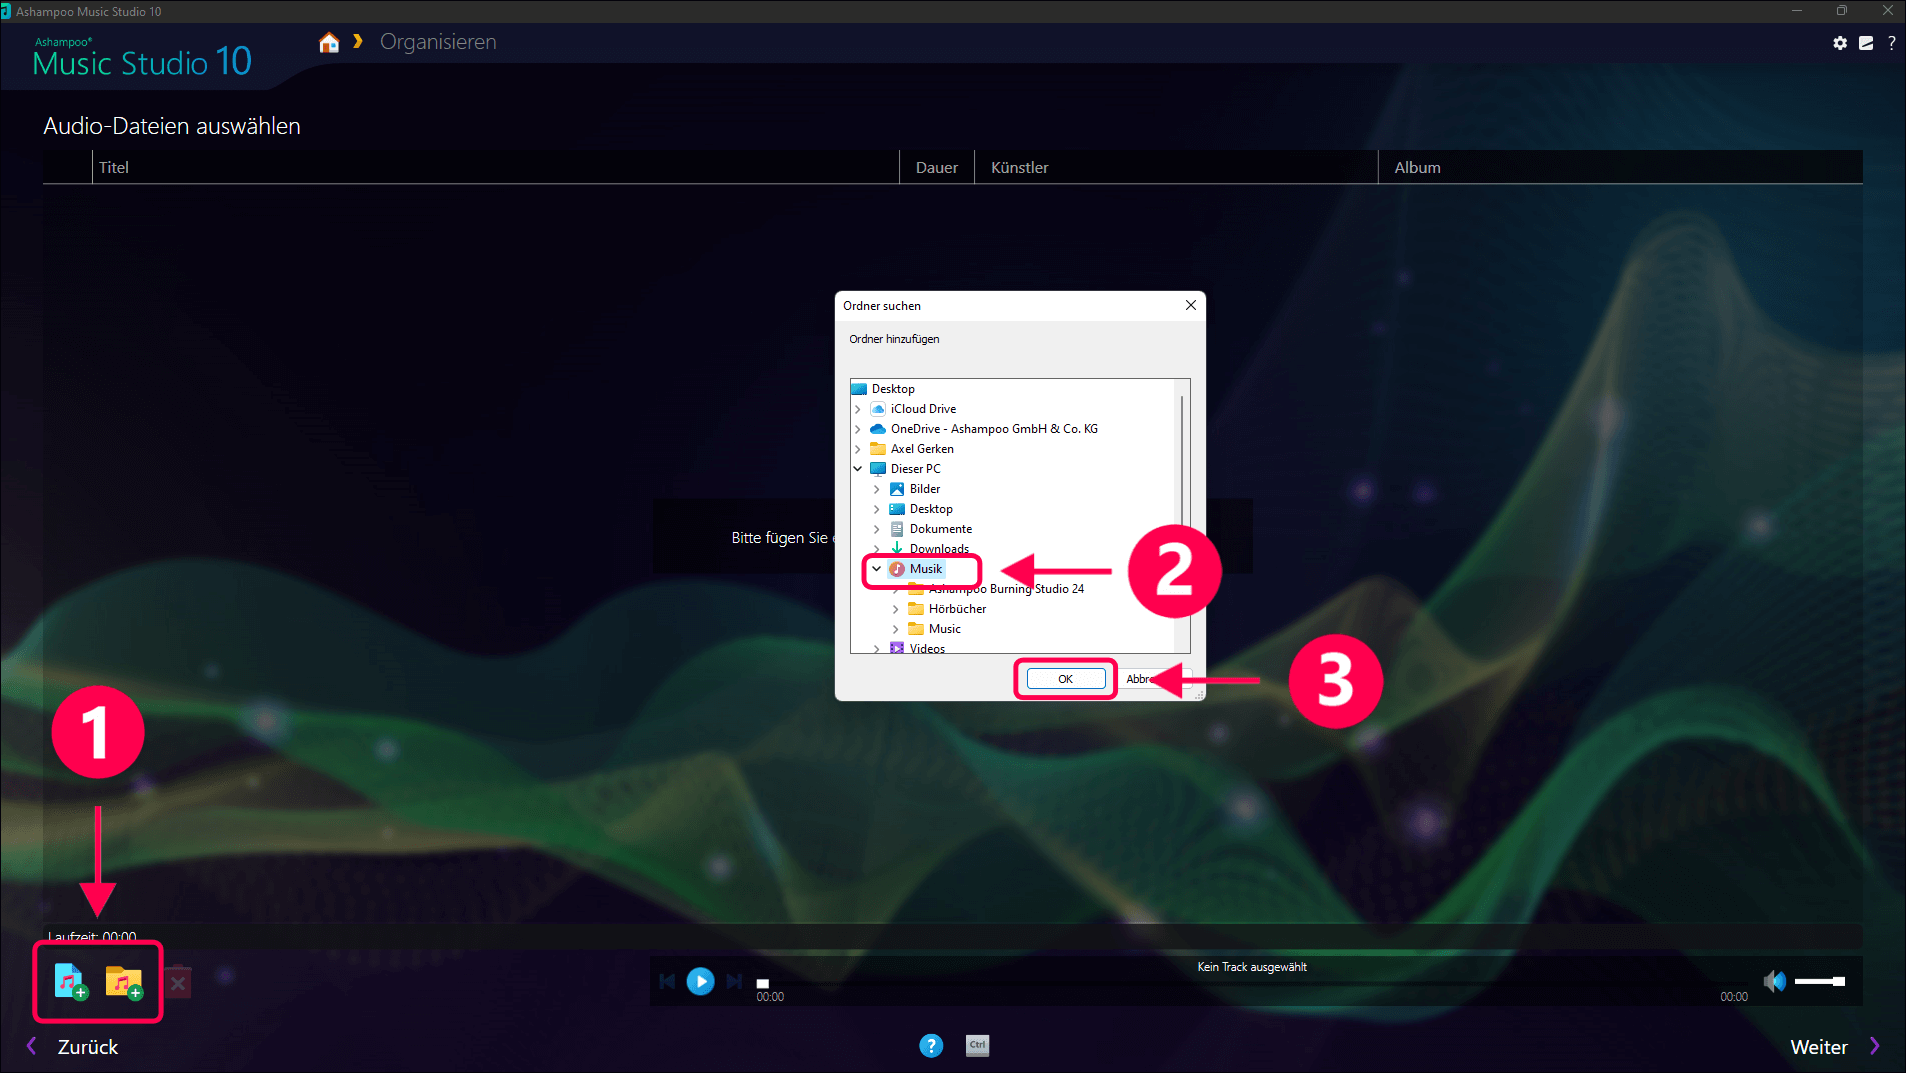Select Music subfolder
1906x1073 pixels.
tap(945, 629)
